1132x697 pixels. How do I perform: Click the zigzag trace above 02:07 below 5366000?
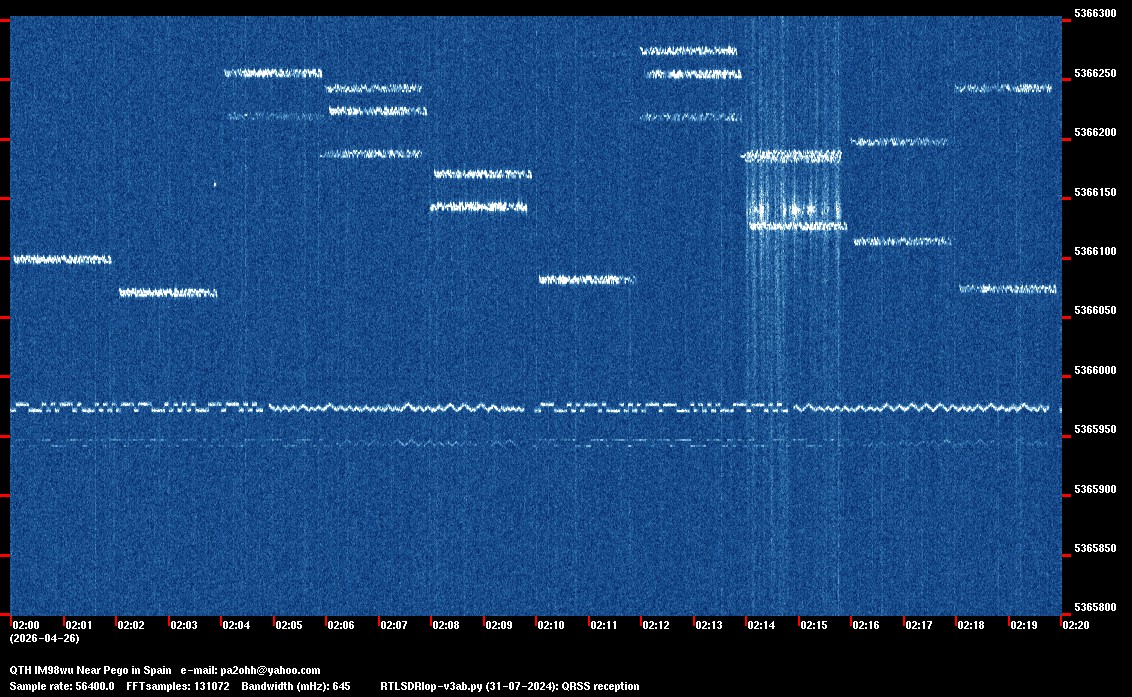click(400, 408)
